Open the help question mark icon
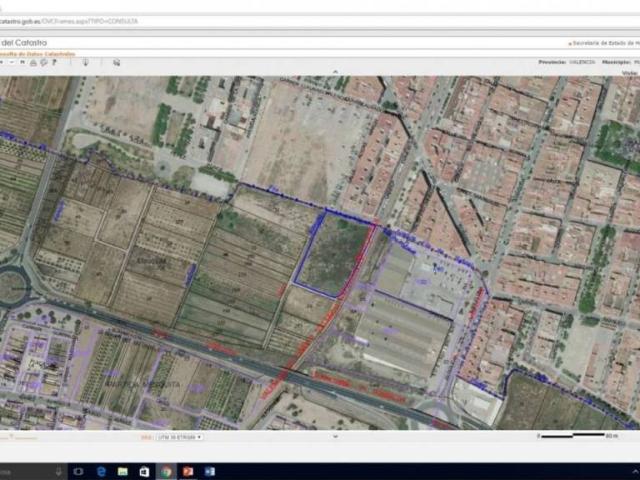 coord(54,62)
